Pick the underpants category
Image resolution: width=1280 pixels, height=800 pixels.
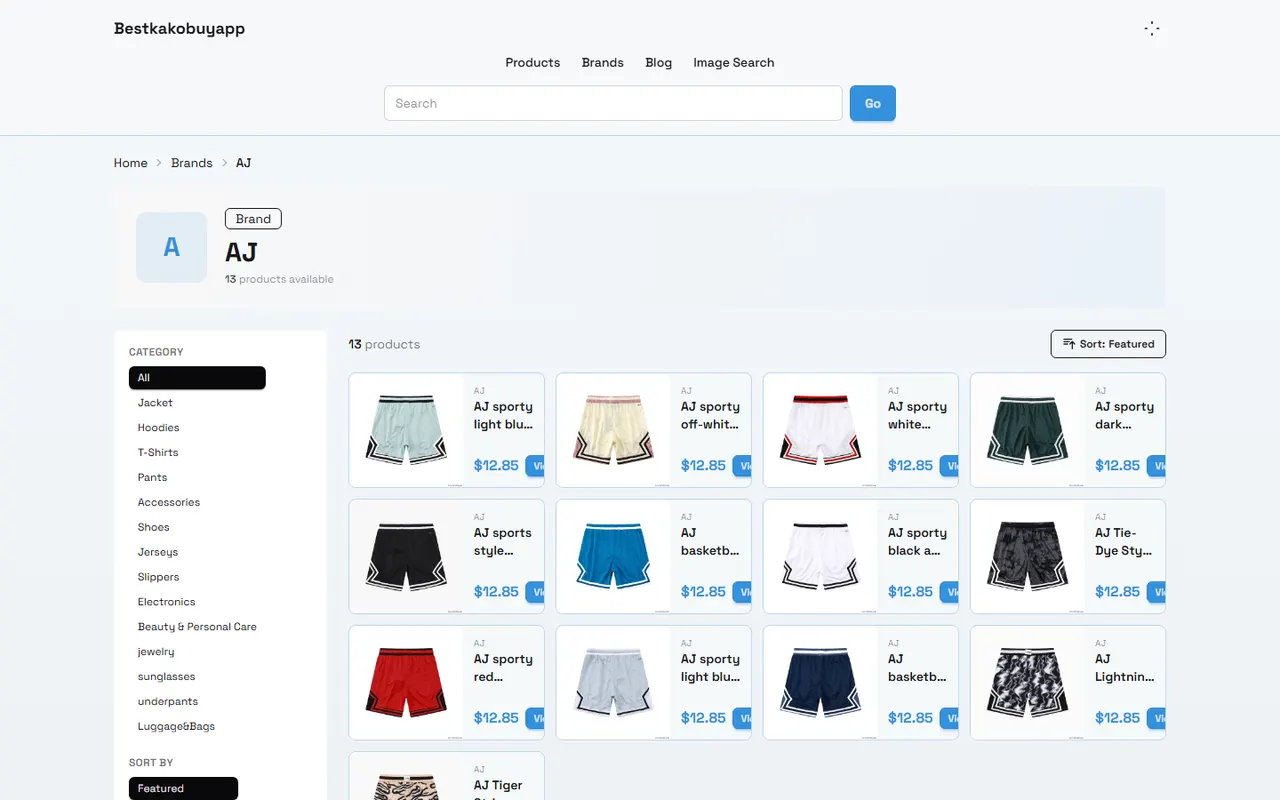click(x=168, y=703)
